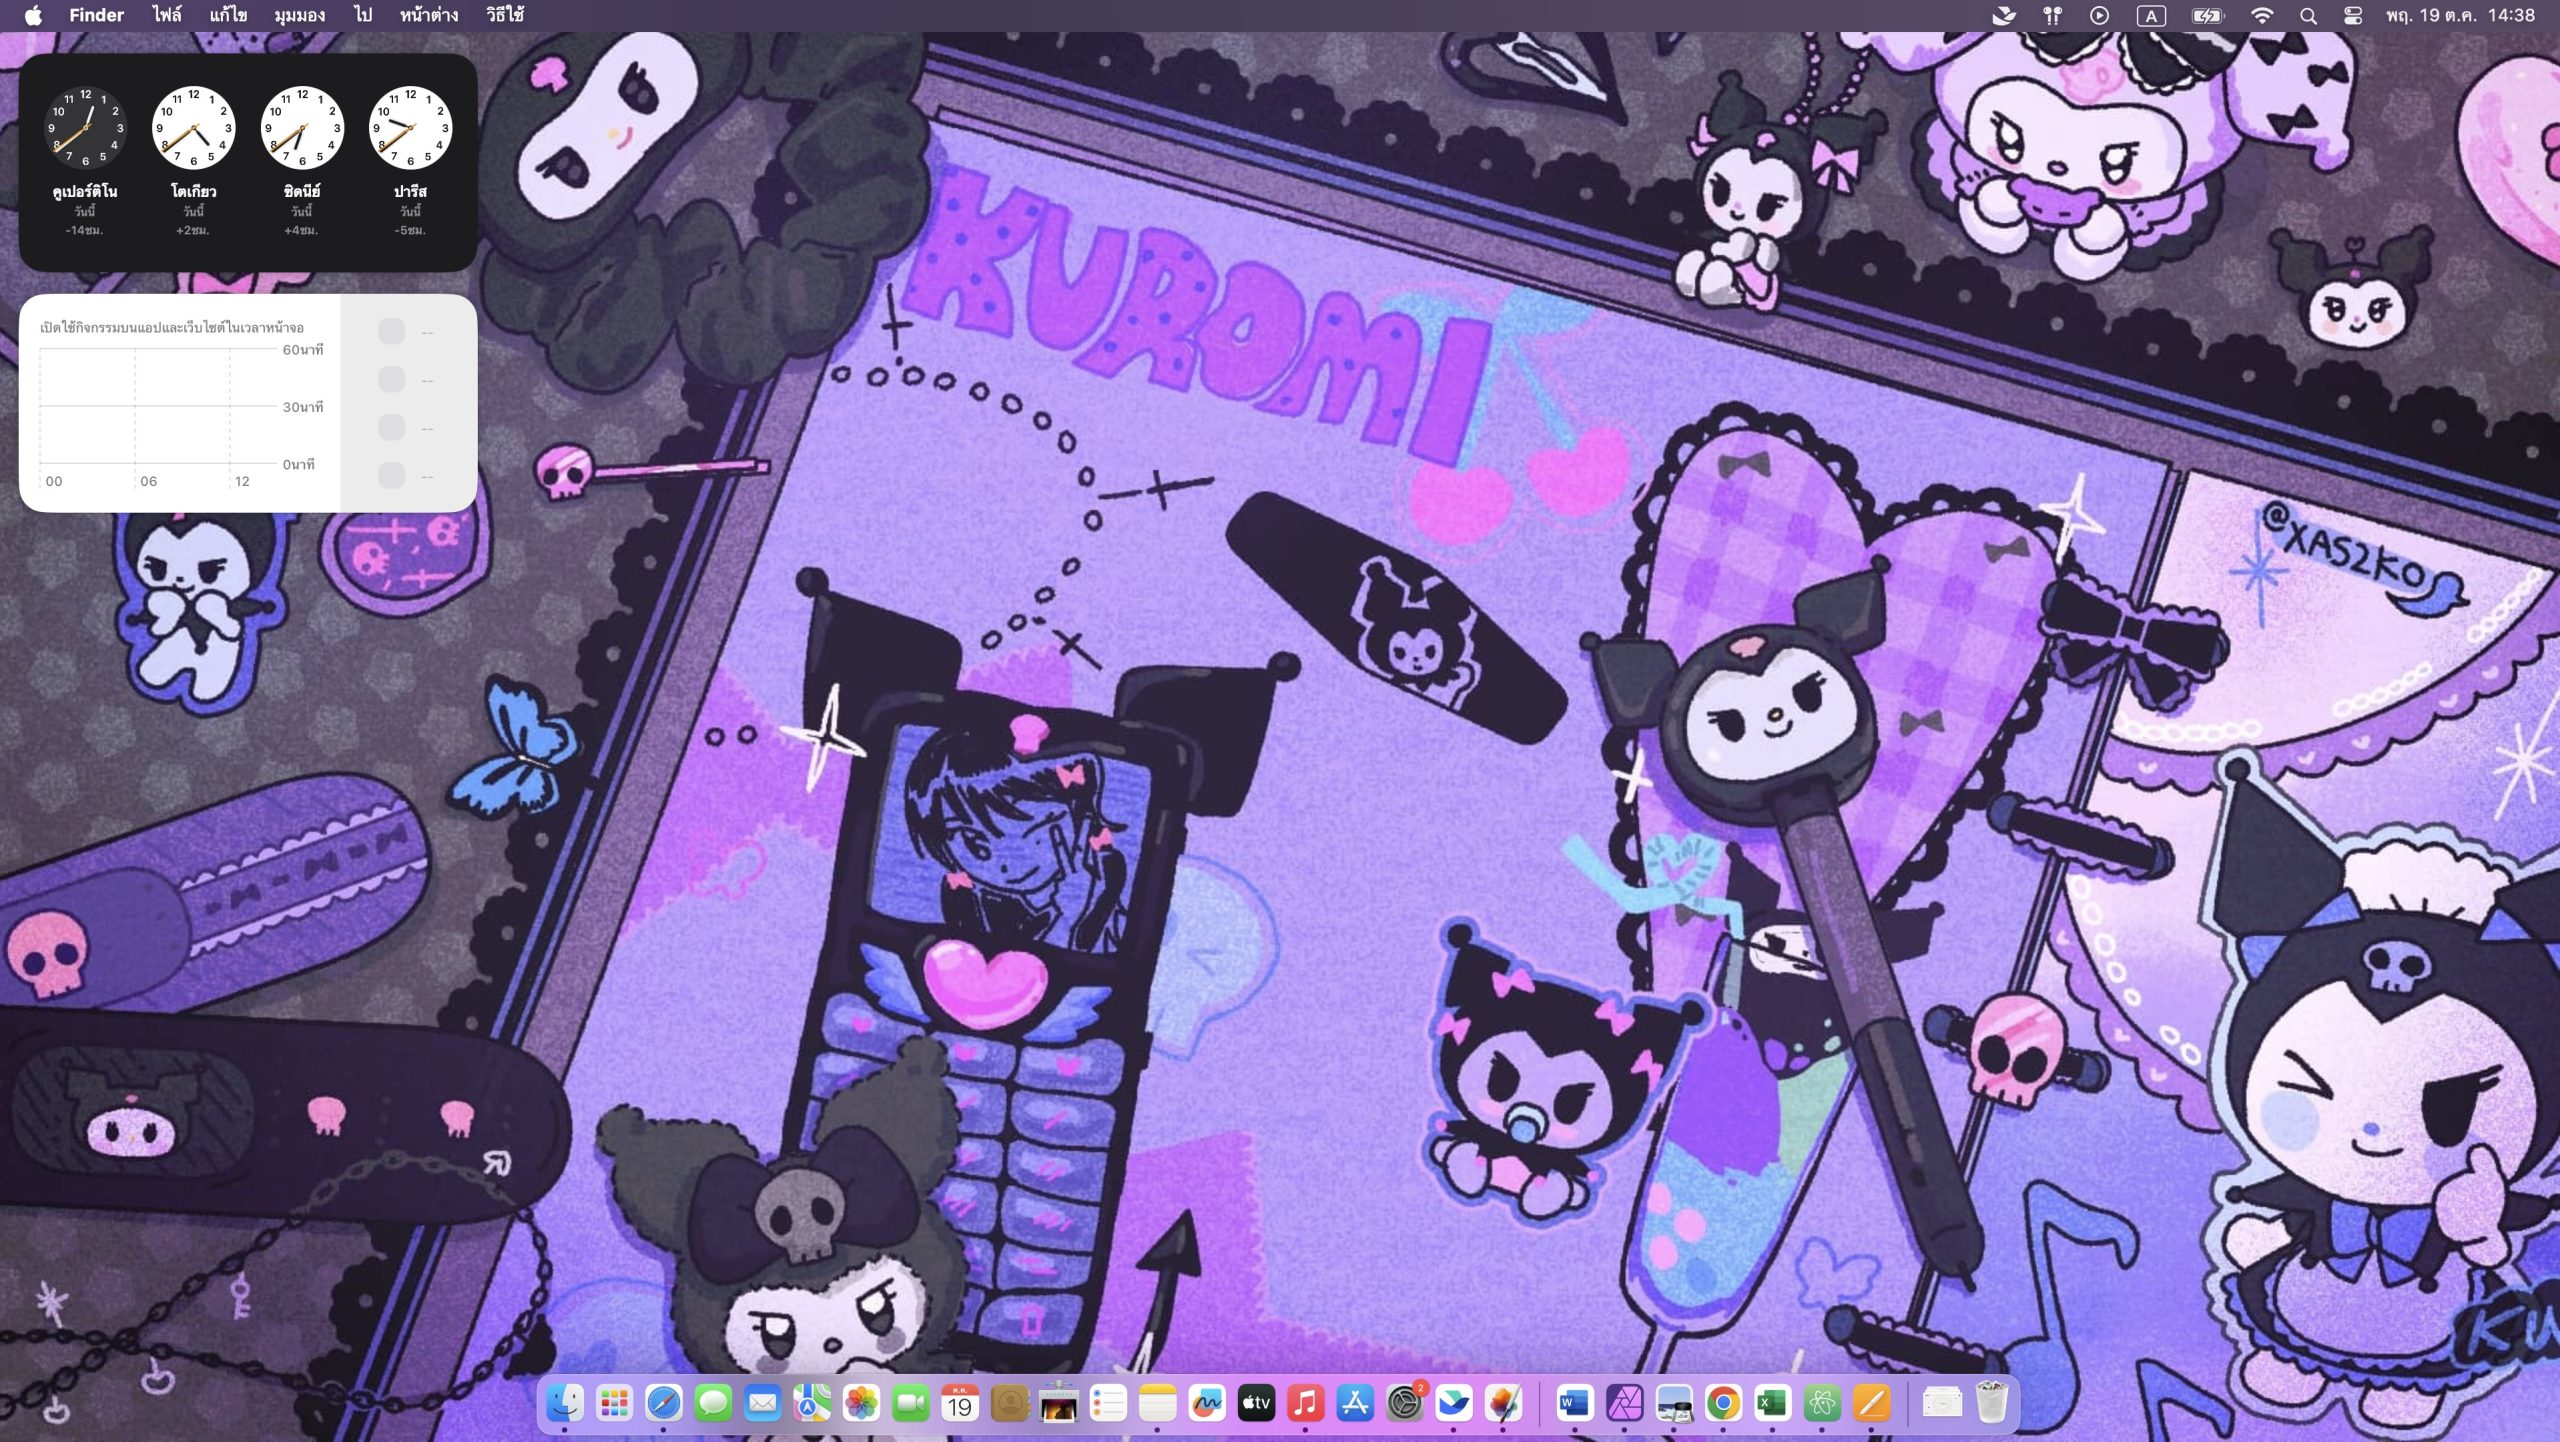The width and height of the screenshot is (2560, 1442).
Task: Switch input source via the A icon
Action: [x=2150, y=16]
